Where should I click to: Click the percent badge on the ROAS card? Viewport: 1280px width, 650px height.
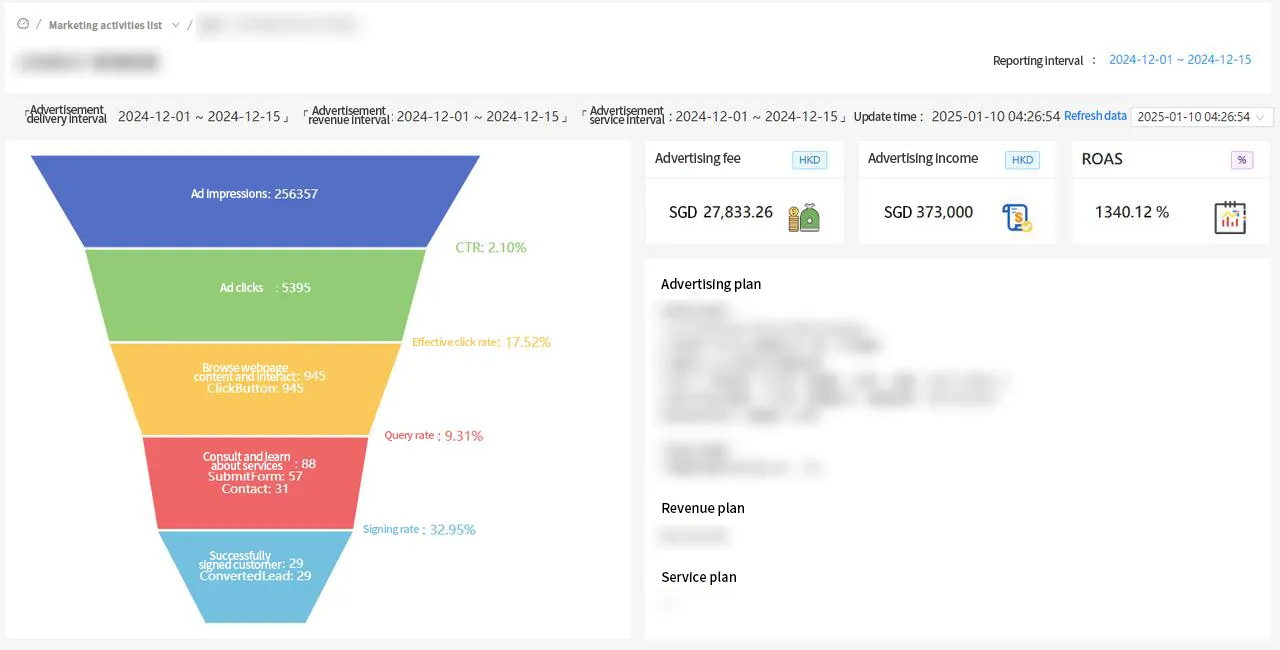click(x=1241, y=160)
